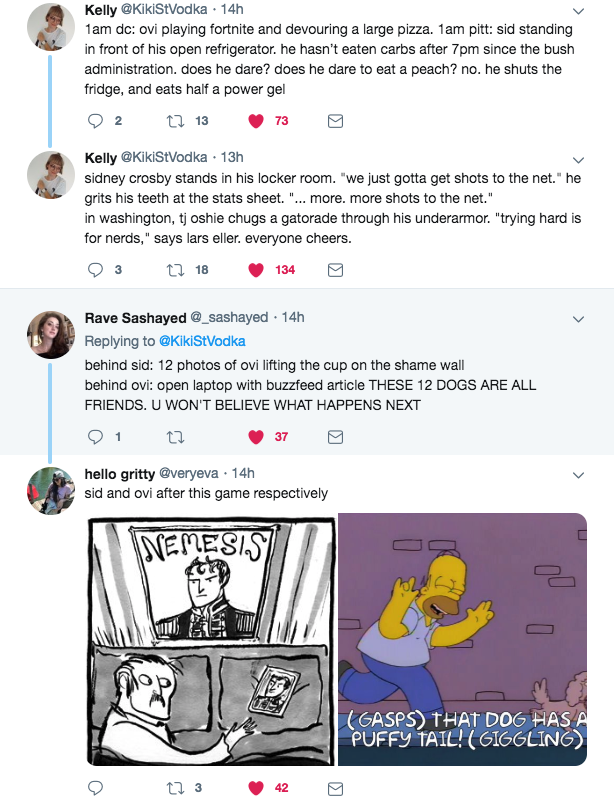Retweet Rave Sashayed's shame wall tweet
Image resolution: width=614 pixels, height=805 pixels.
pos(176,436)
